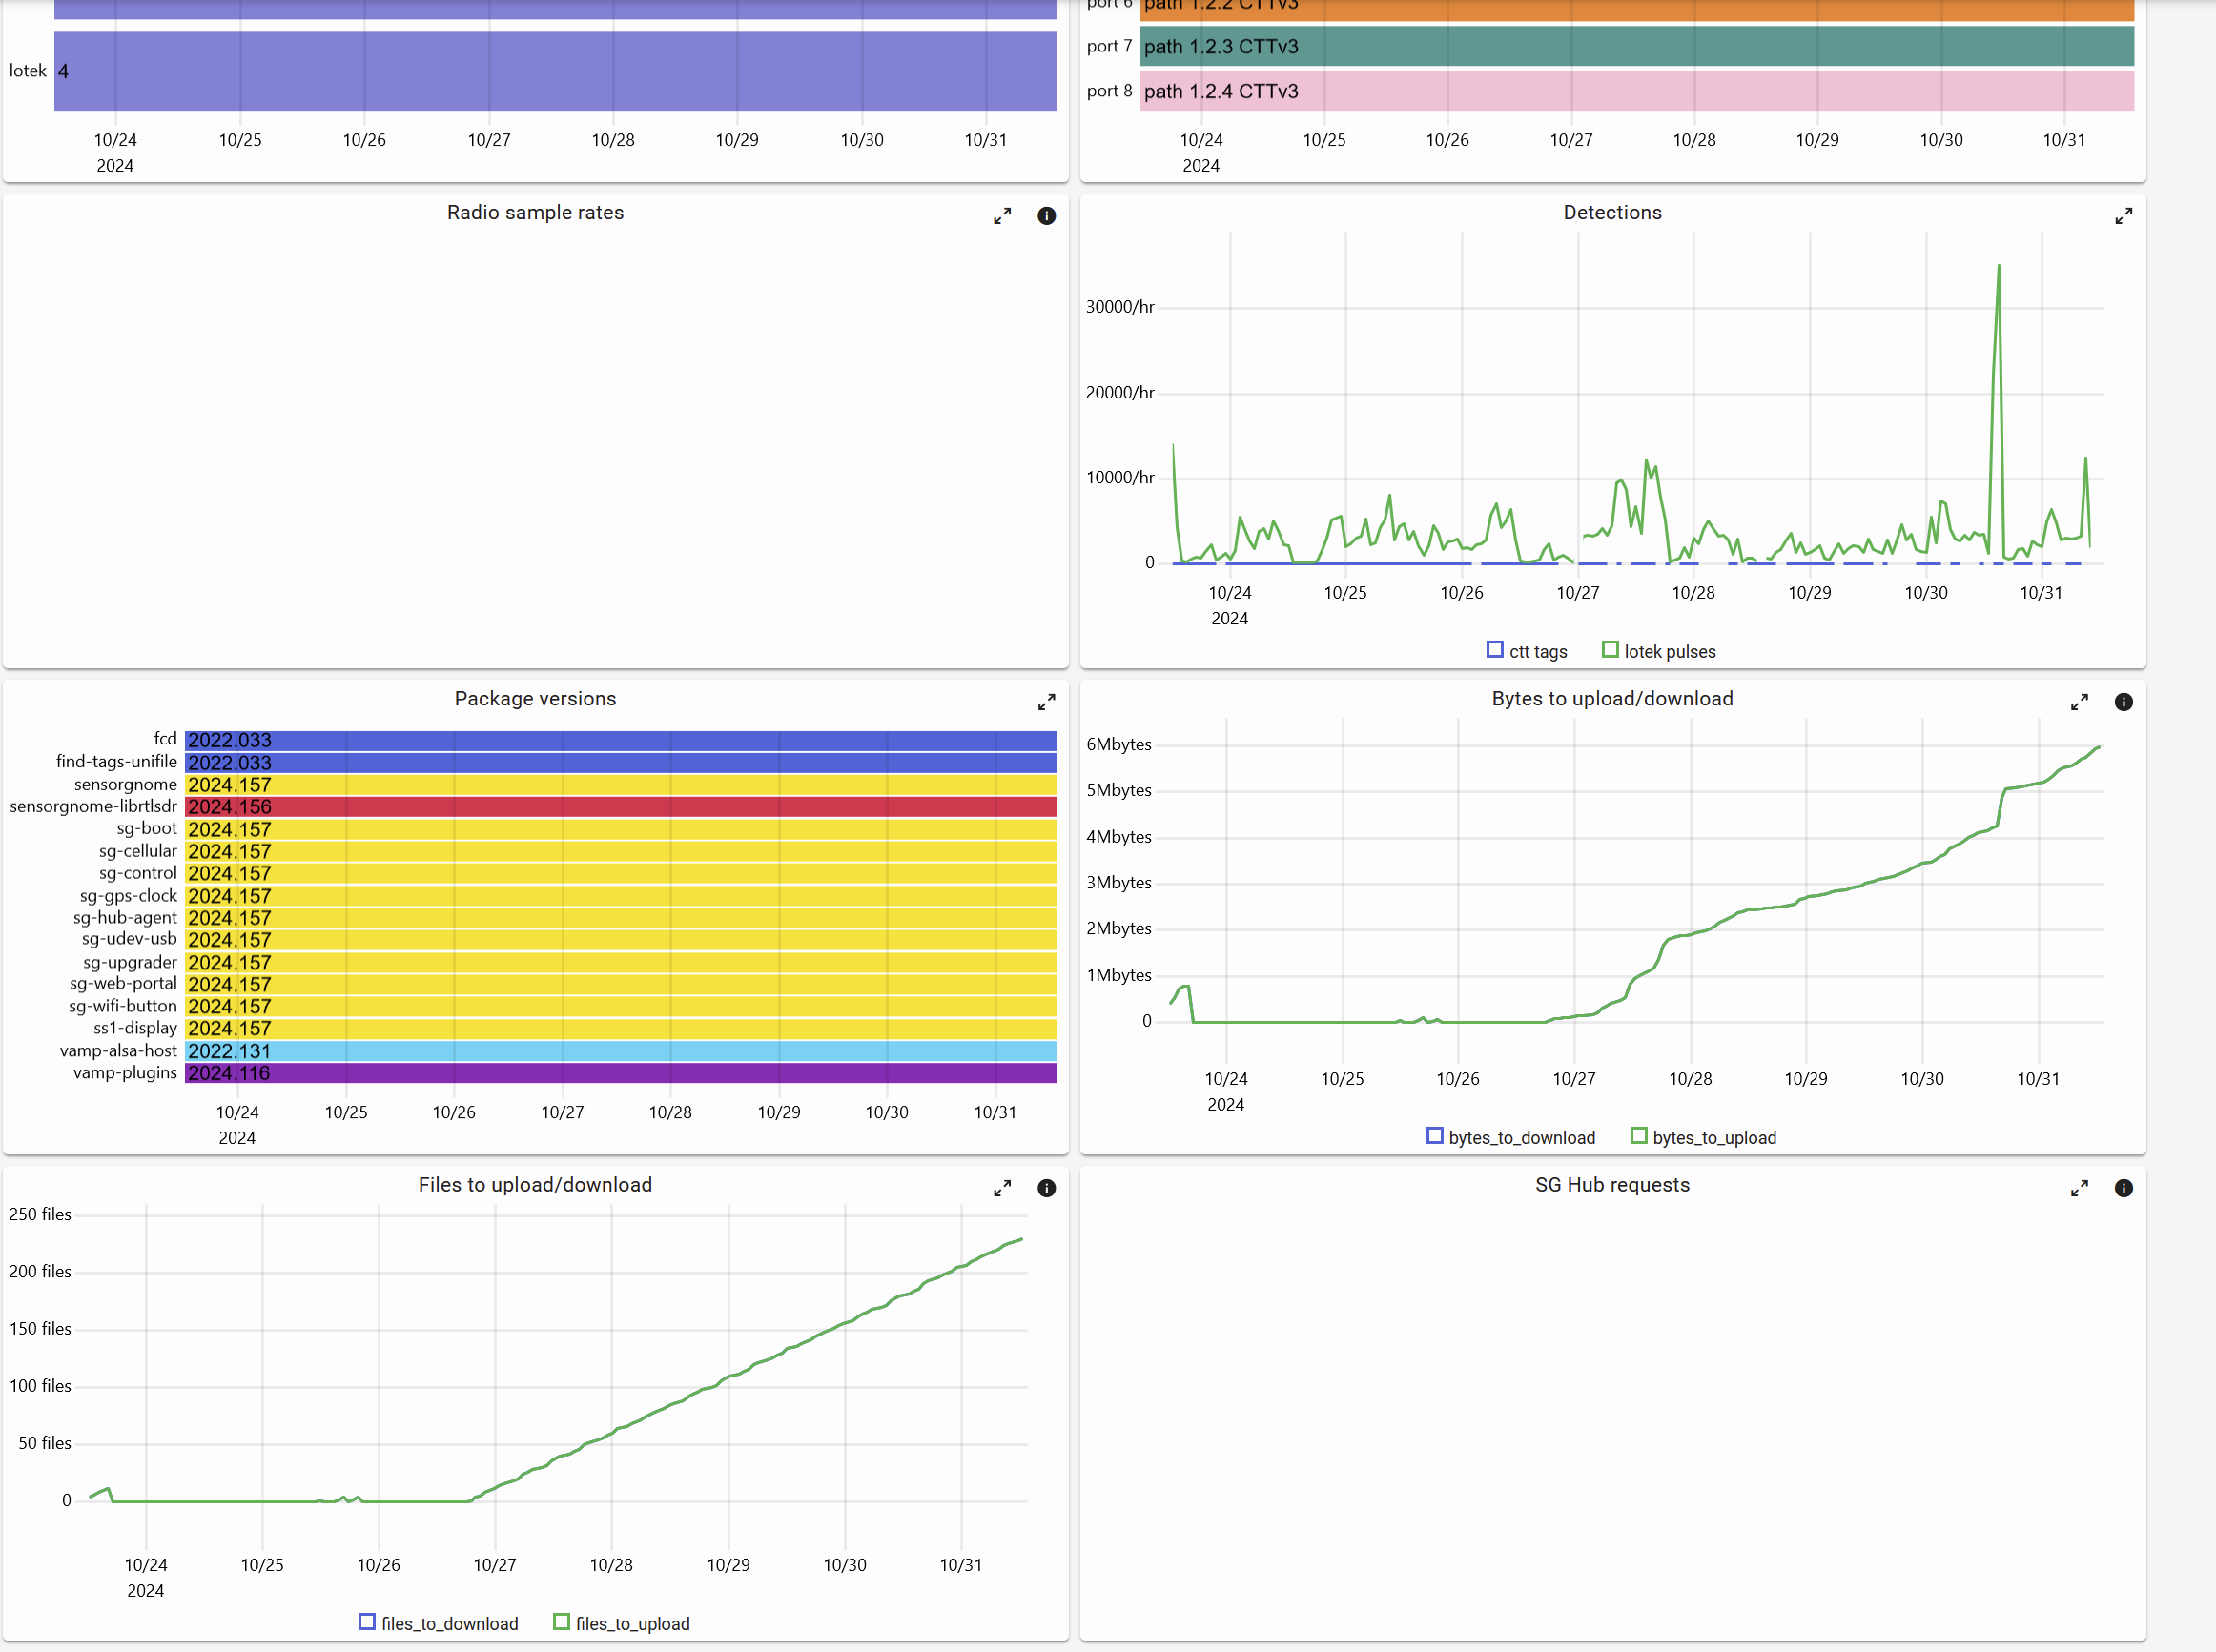The height and width of the screenshot is (1652, 2216).
Task: Show info for Files to upload/download
Action: 1046,1189
